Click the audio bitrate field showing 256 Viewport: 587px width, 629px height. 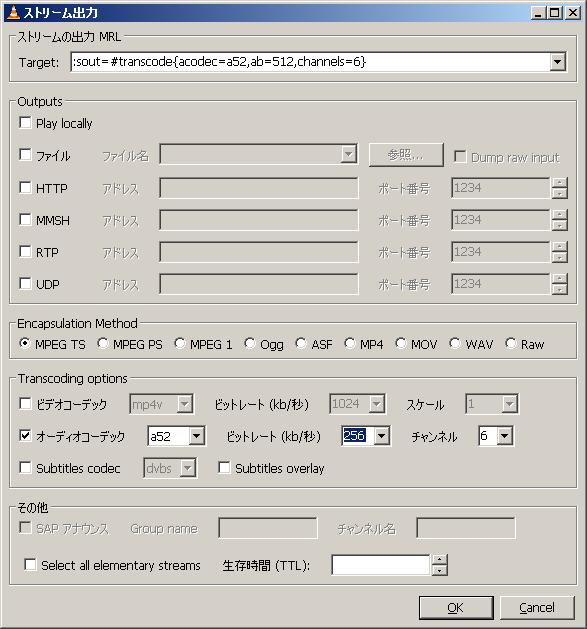point(357,436)
